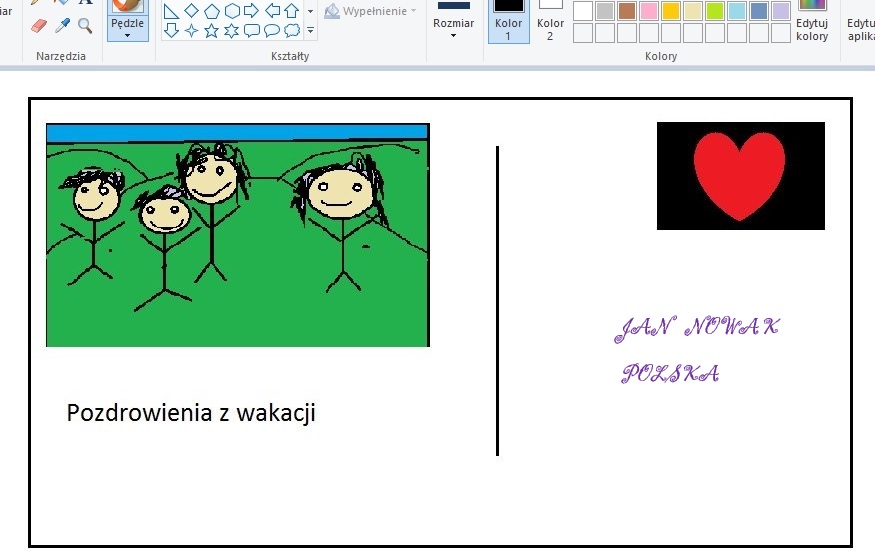Viewport: 875px width, 552px height.
Task: Pick the Color picker eyedropper tool
Action: 62,26
